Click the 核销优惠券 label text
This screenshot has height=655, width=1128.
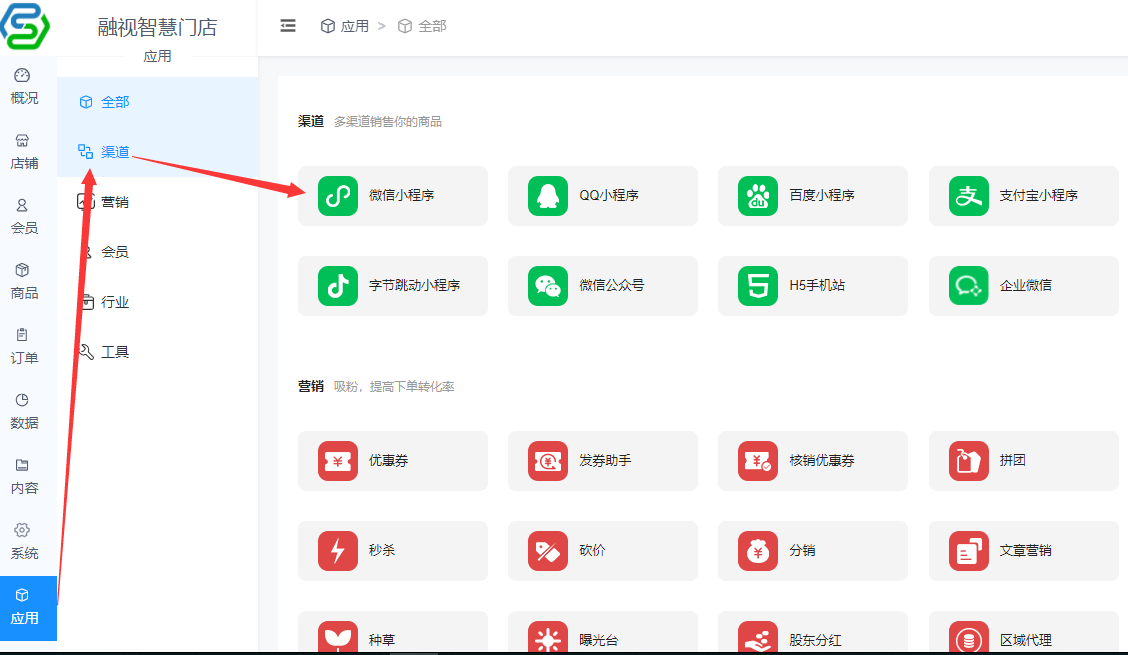click(822, 461)
